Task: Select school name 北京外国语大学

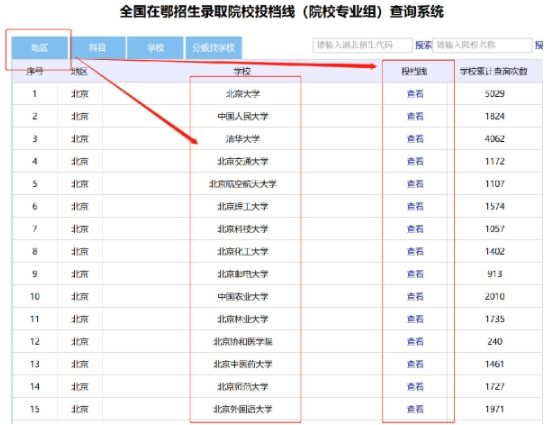Action: click(x=243, y=409)
